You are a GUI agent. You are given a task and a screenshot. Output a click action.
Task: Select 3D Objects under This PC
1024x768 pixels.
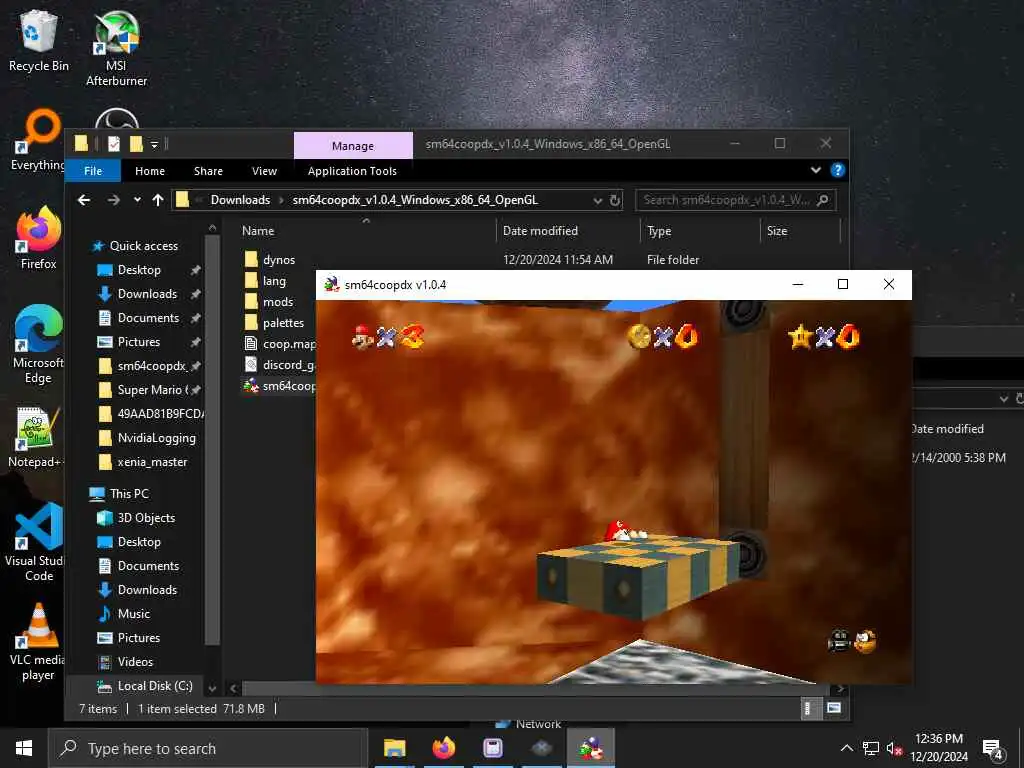[137, 518]
